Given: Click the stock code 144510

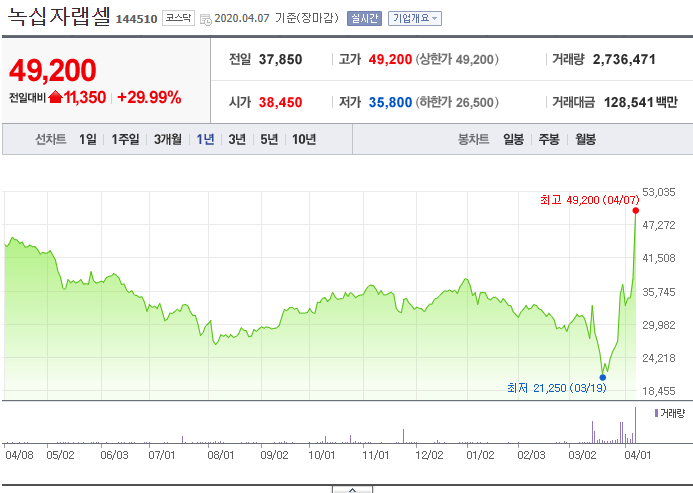Looking at the screenshot, I should pyautogui.click(x=136, y=19).
